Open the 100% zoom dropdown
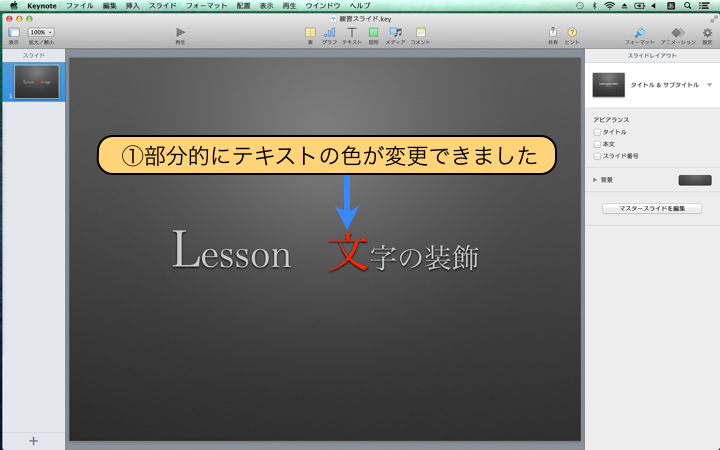 [x=41, y=32]
